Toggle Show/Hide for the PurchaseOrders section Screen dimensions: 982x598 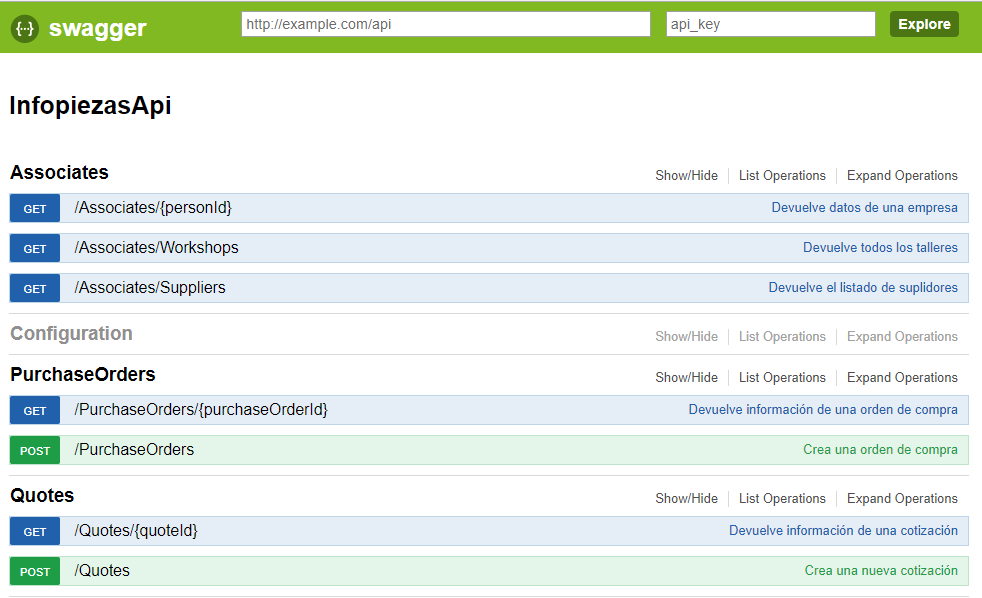(x=686, y=377)
